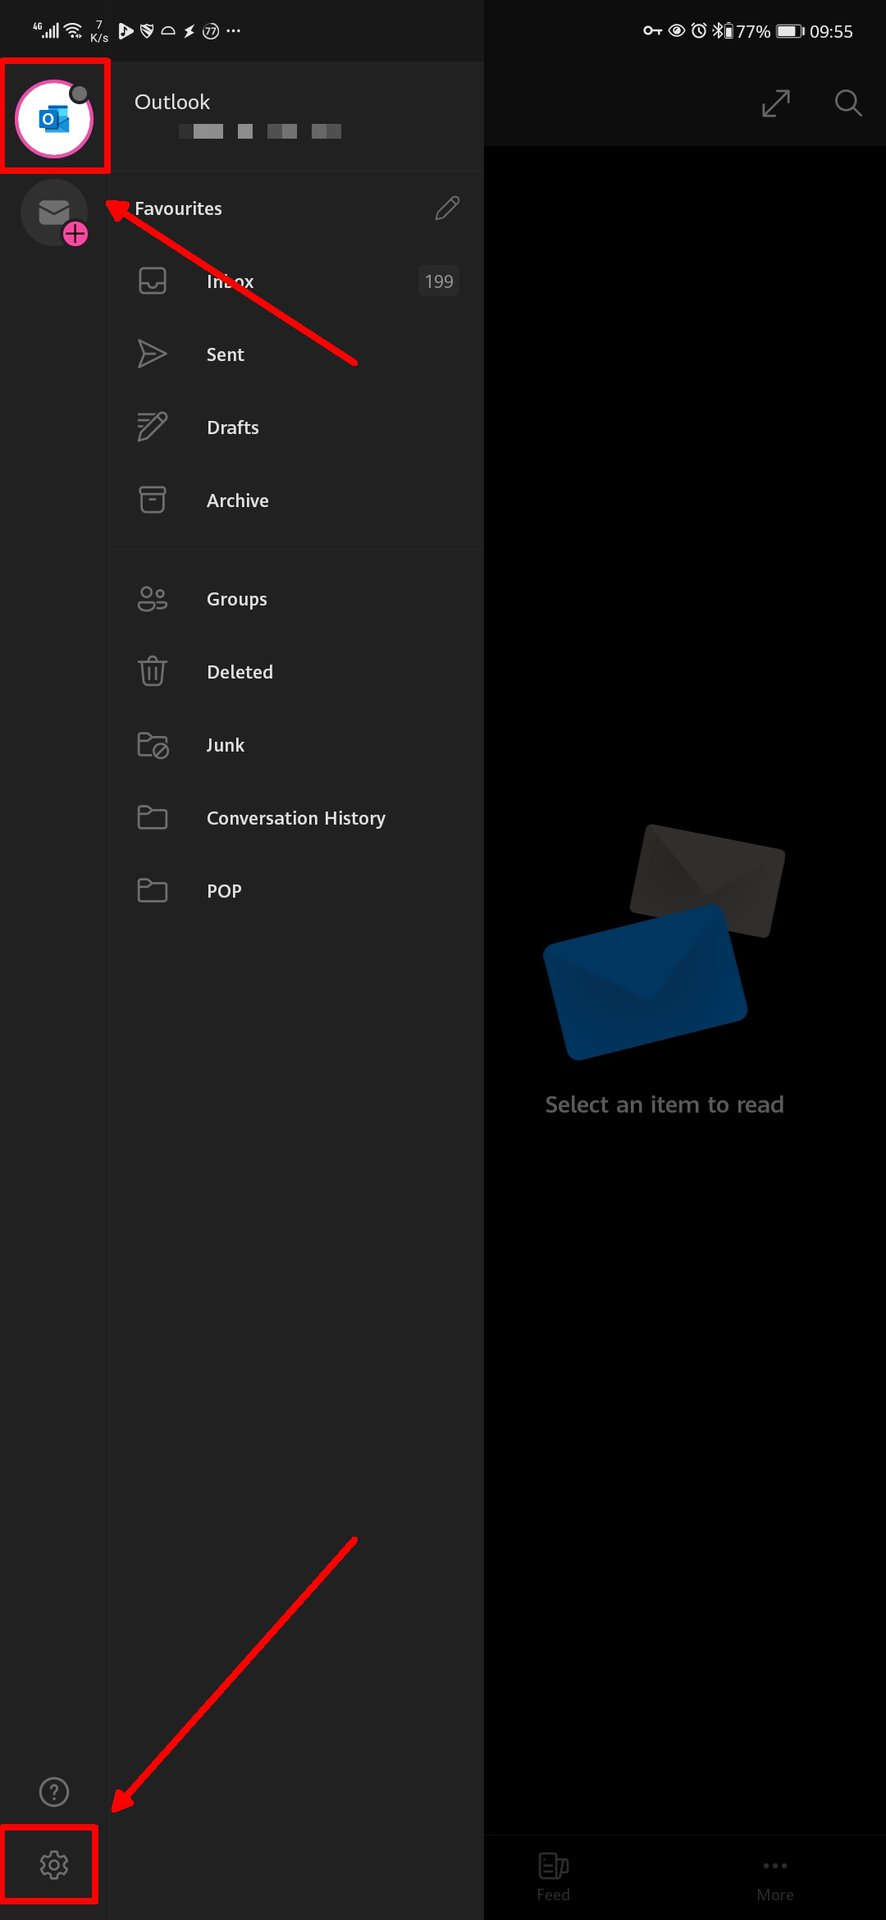Screen dimensions: 886x1920
Task: Tap the search magnifier icon
Action: (x=848, y=103)
